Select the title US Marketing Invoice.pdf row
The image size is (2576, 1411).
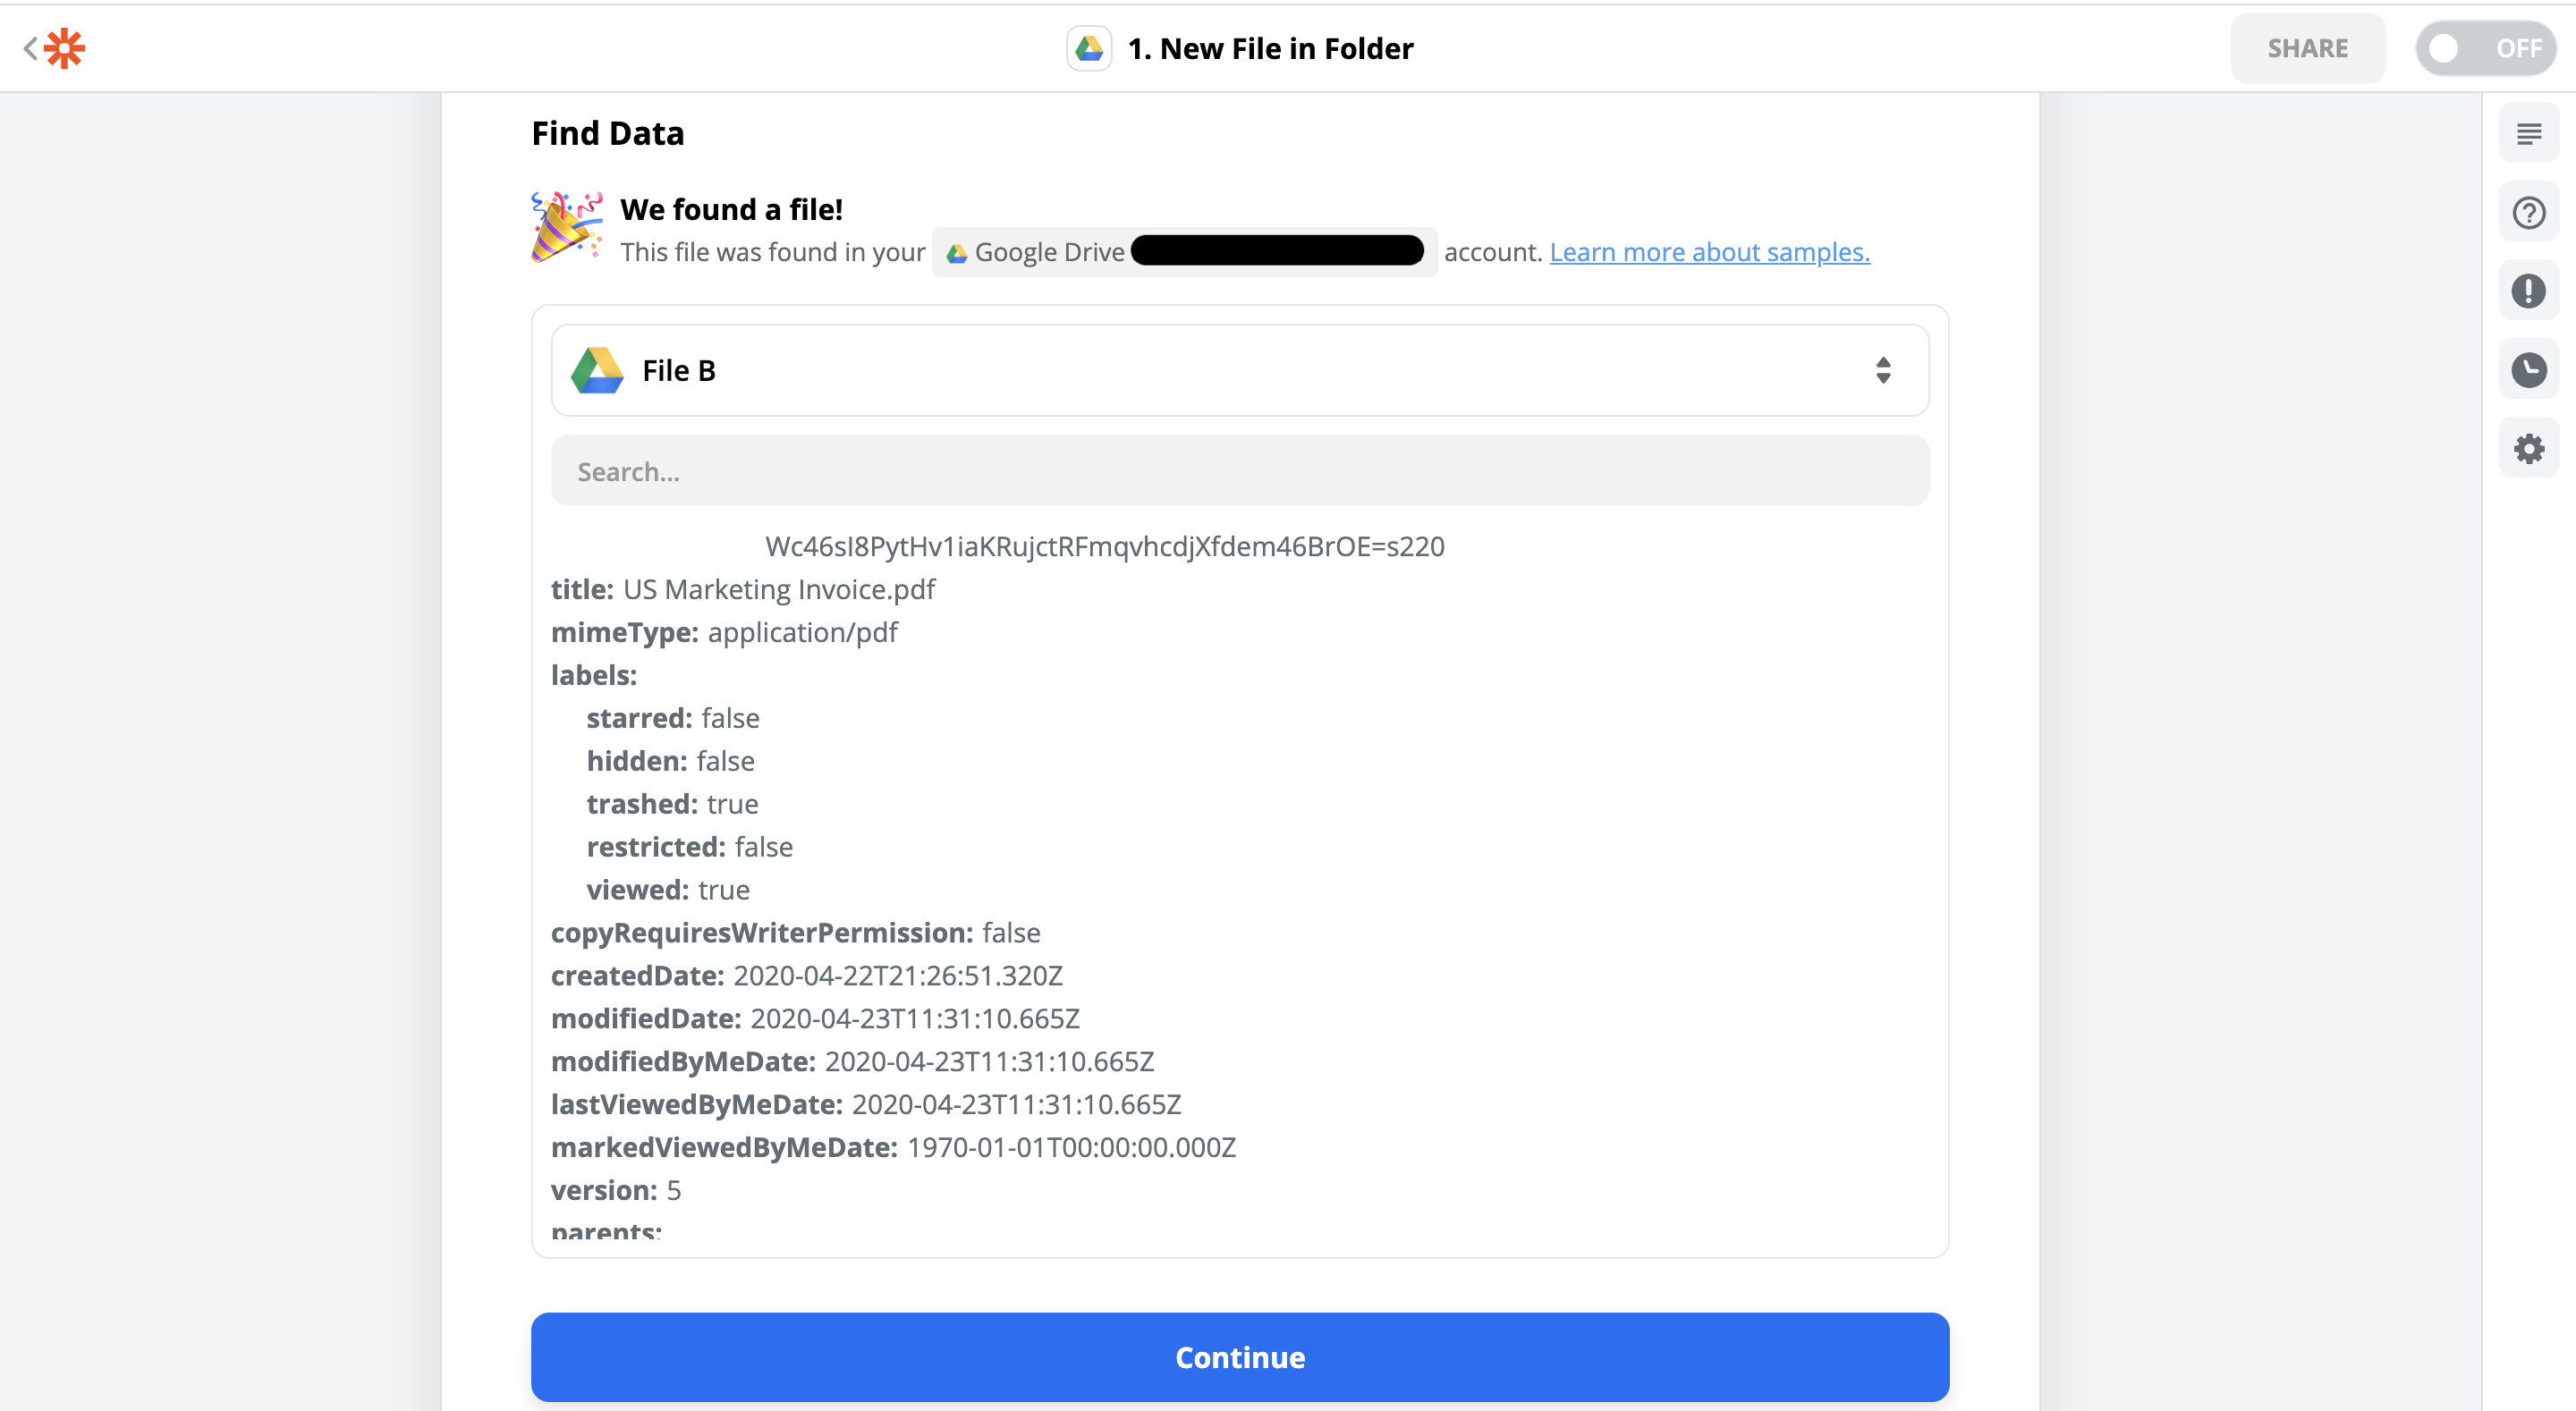[x=743, y=589]
